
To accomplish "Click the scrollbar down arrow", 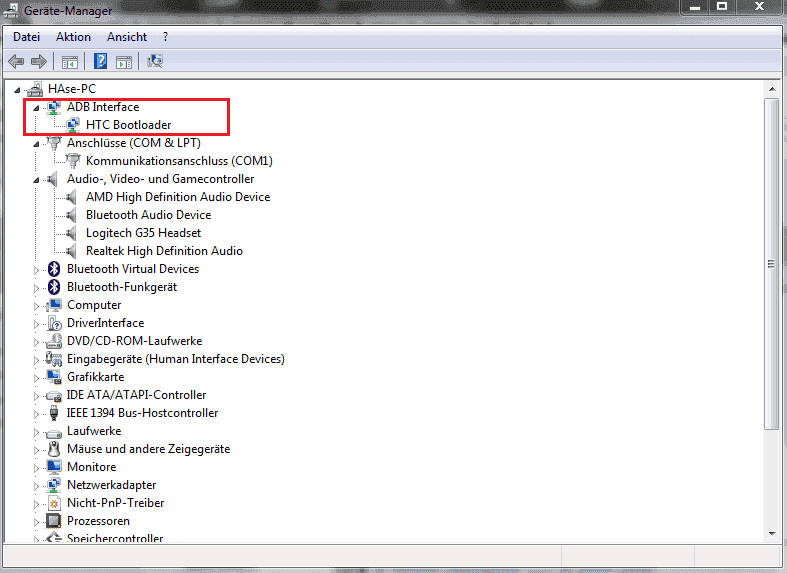I will point(771,534).
